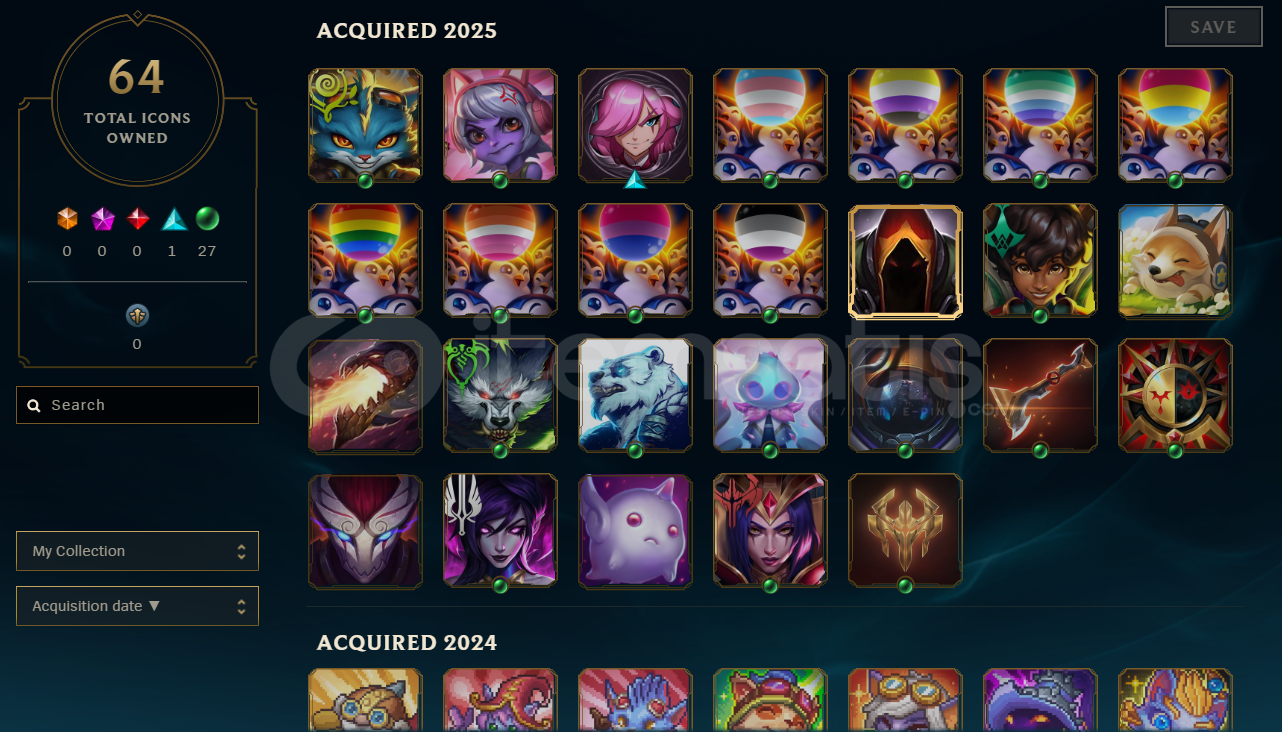Pick the gray wolf Warwick icon
1282x732 pixels.
pyautogui.click(x=500, y=395)
